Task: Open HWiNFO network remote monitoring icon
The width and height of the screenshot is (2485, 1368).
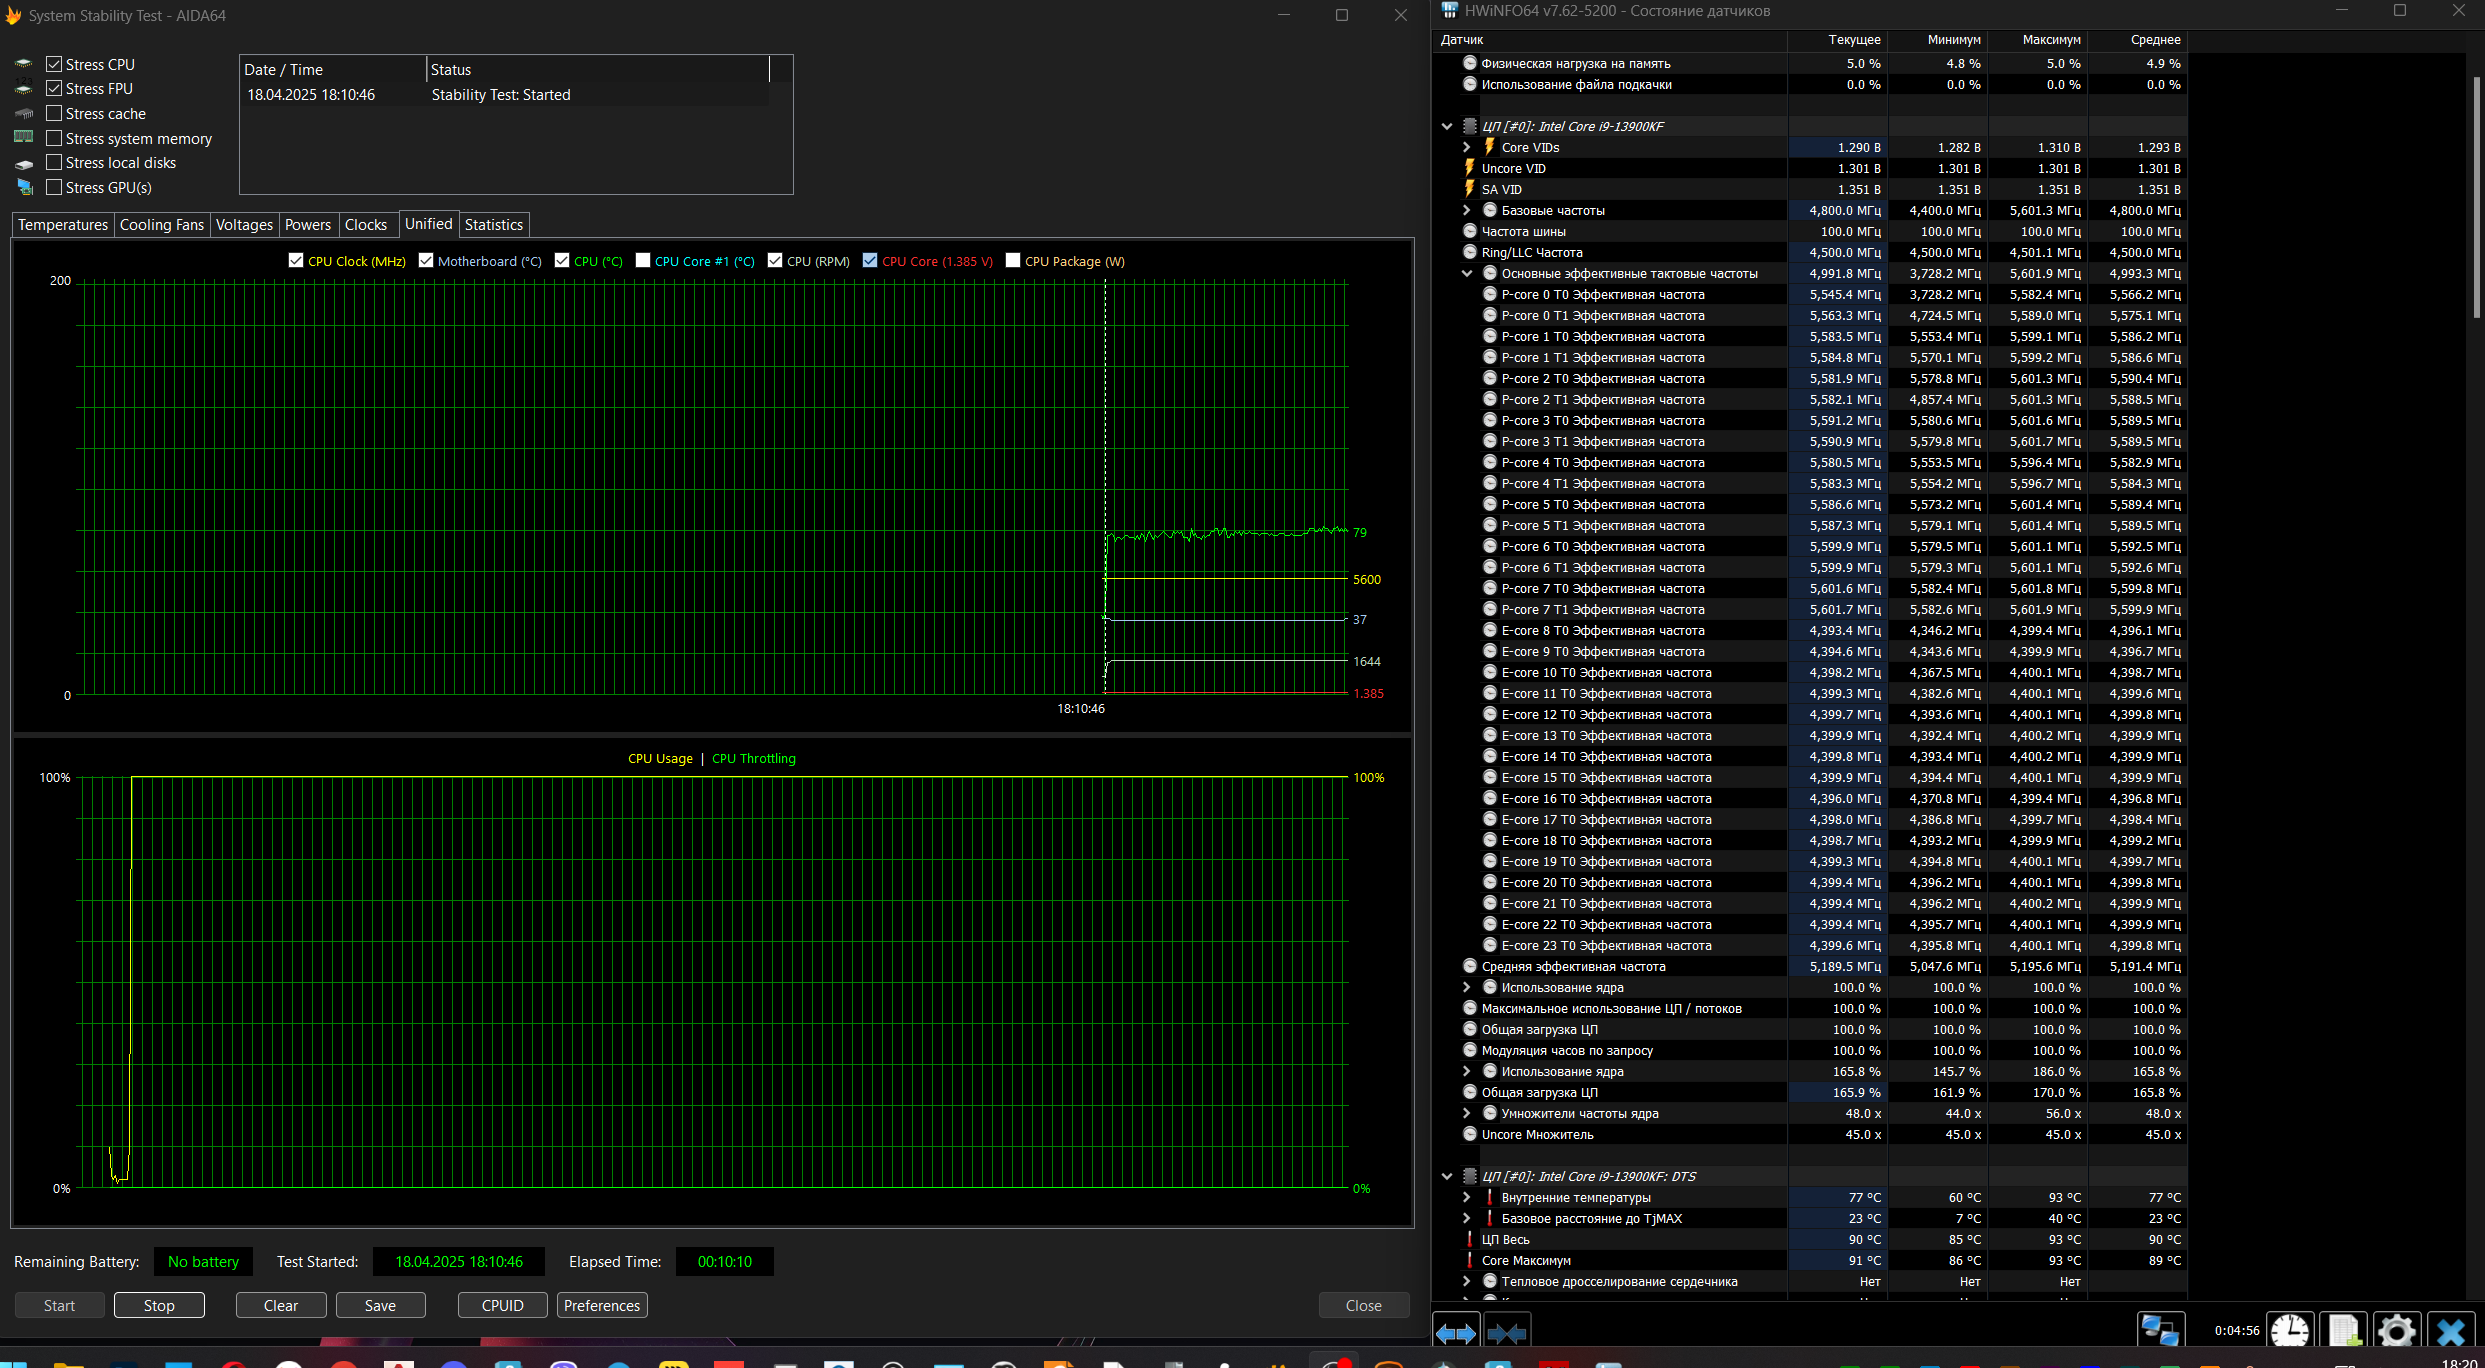Action: 2159,1331
